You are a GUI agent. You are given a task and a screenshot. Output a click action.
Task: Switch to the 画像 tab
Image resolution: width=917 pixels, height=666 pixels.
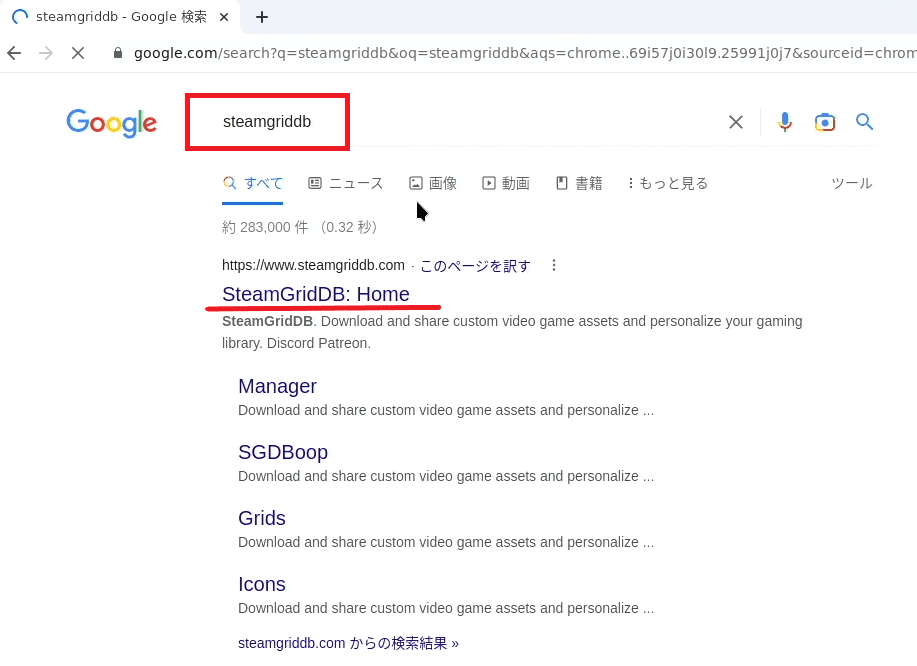(x=433, y=184)
